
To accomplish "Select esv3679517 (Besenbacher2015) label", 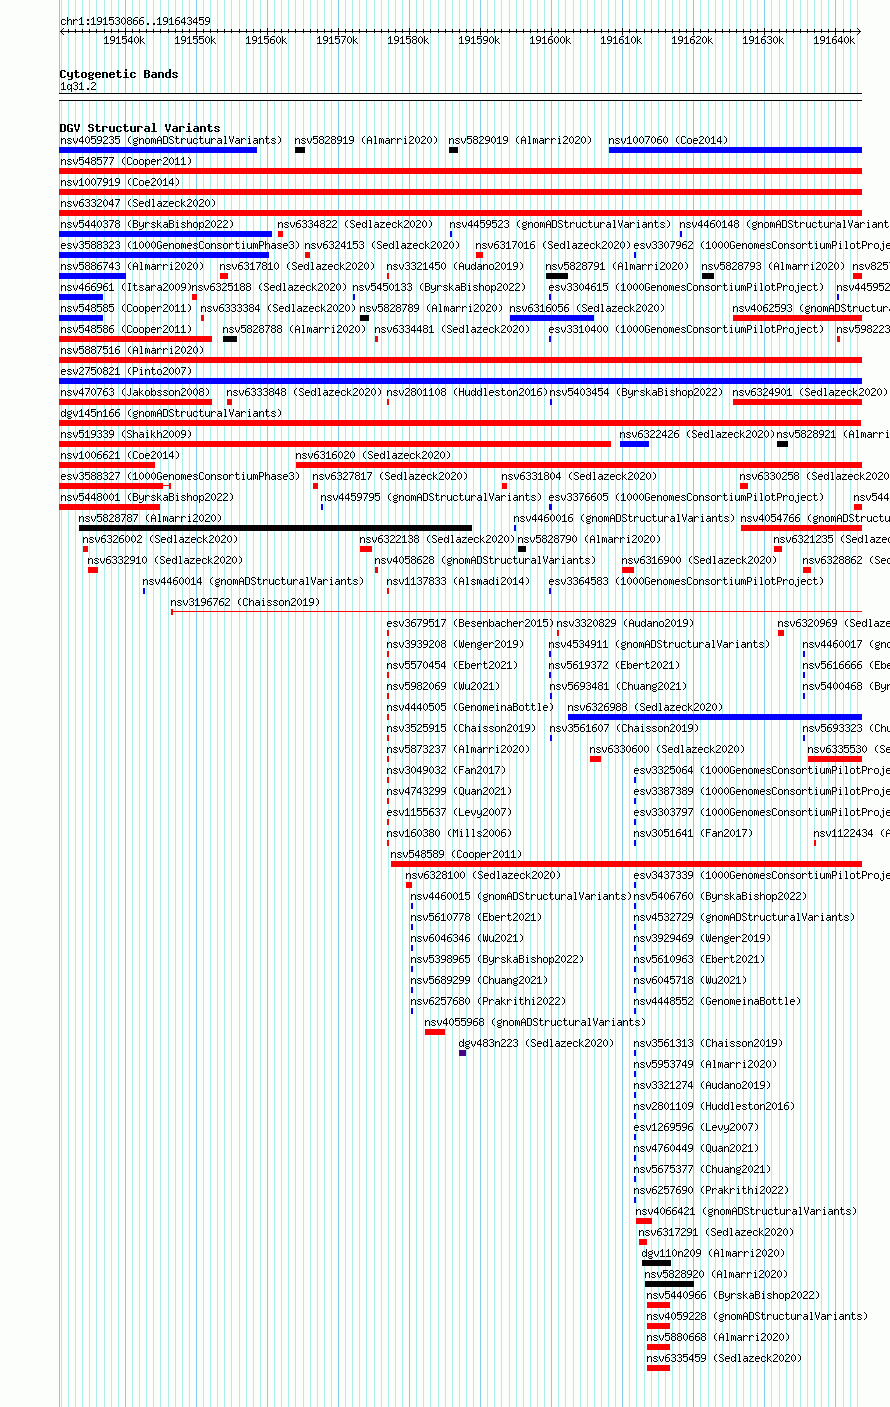I will coord(471,623).
